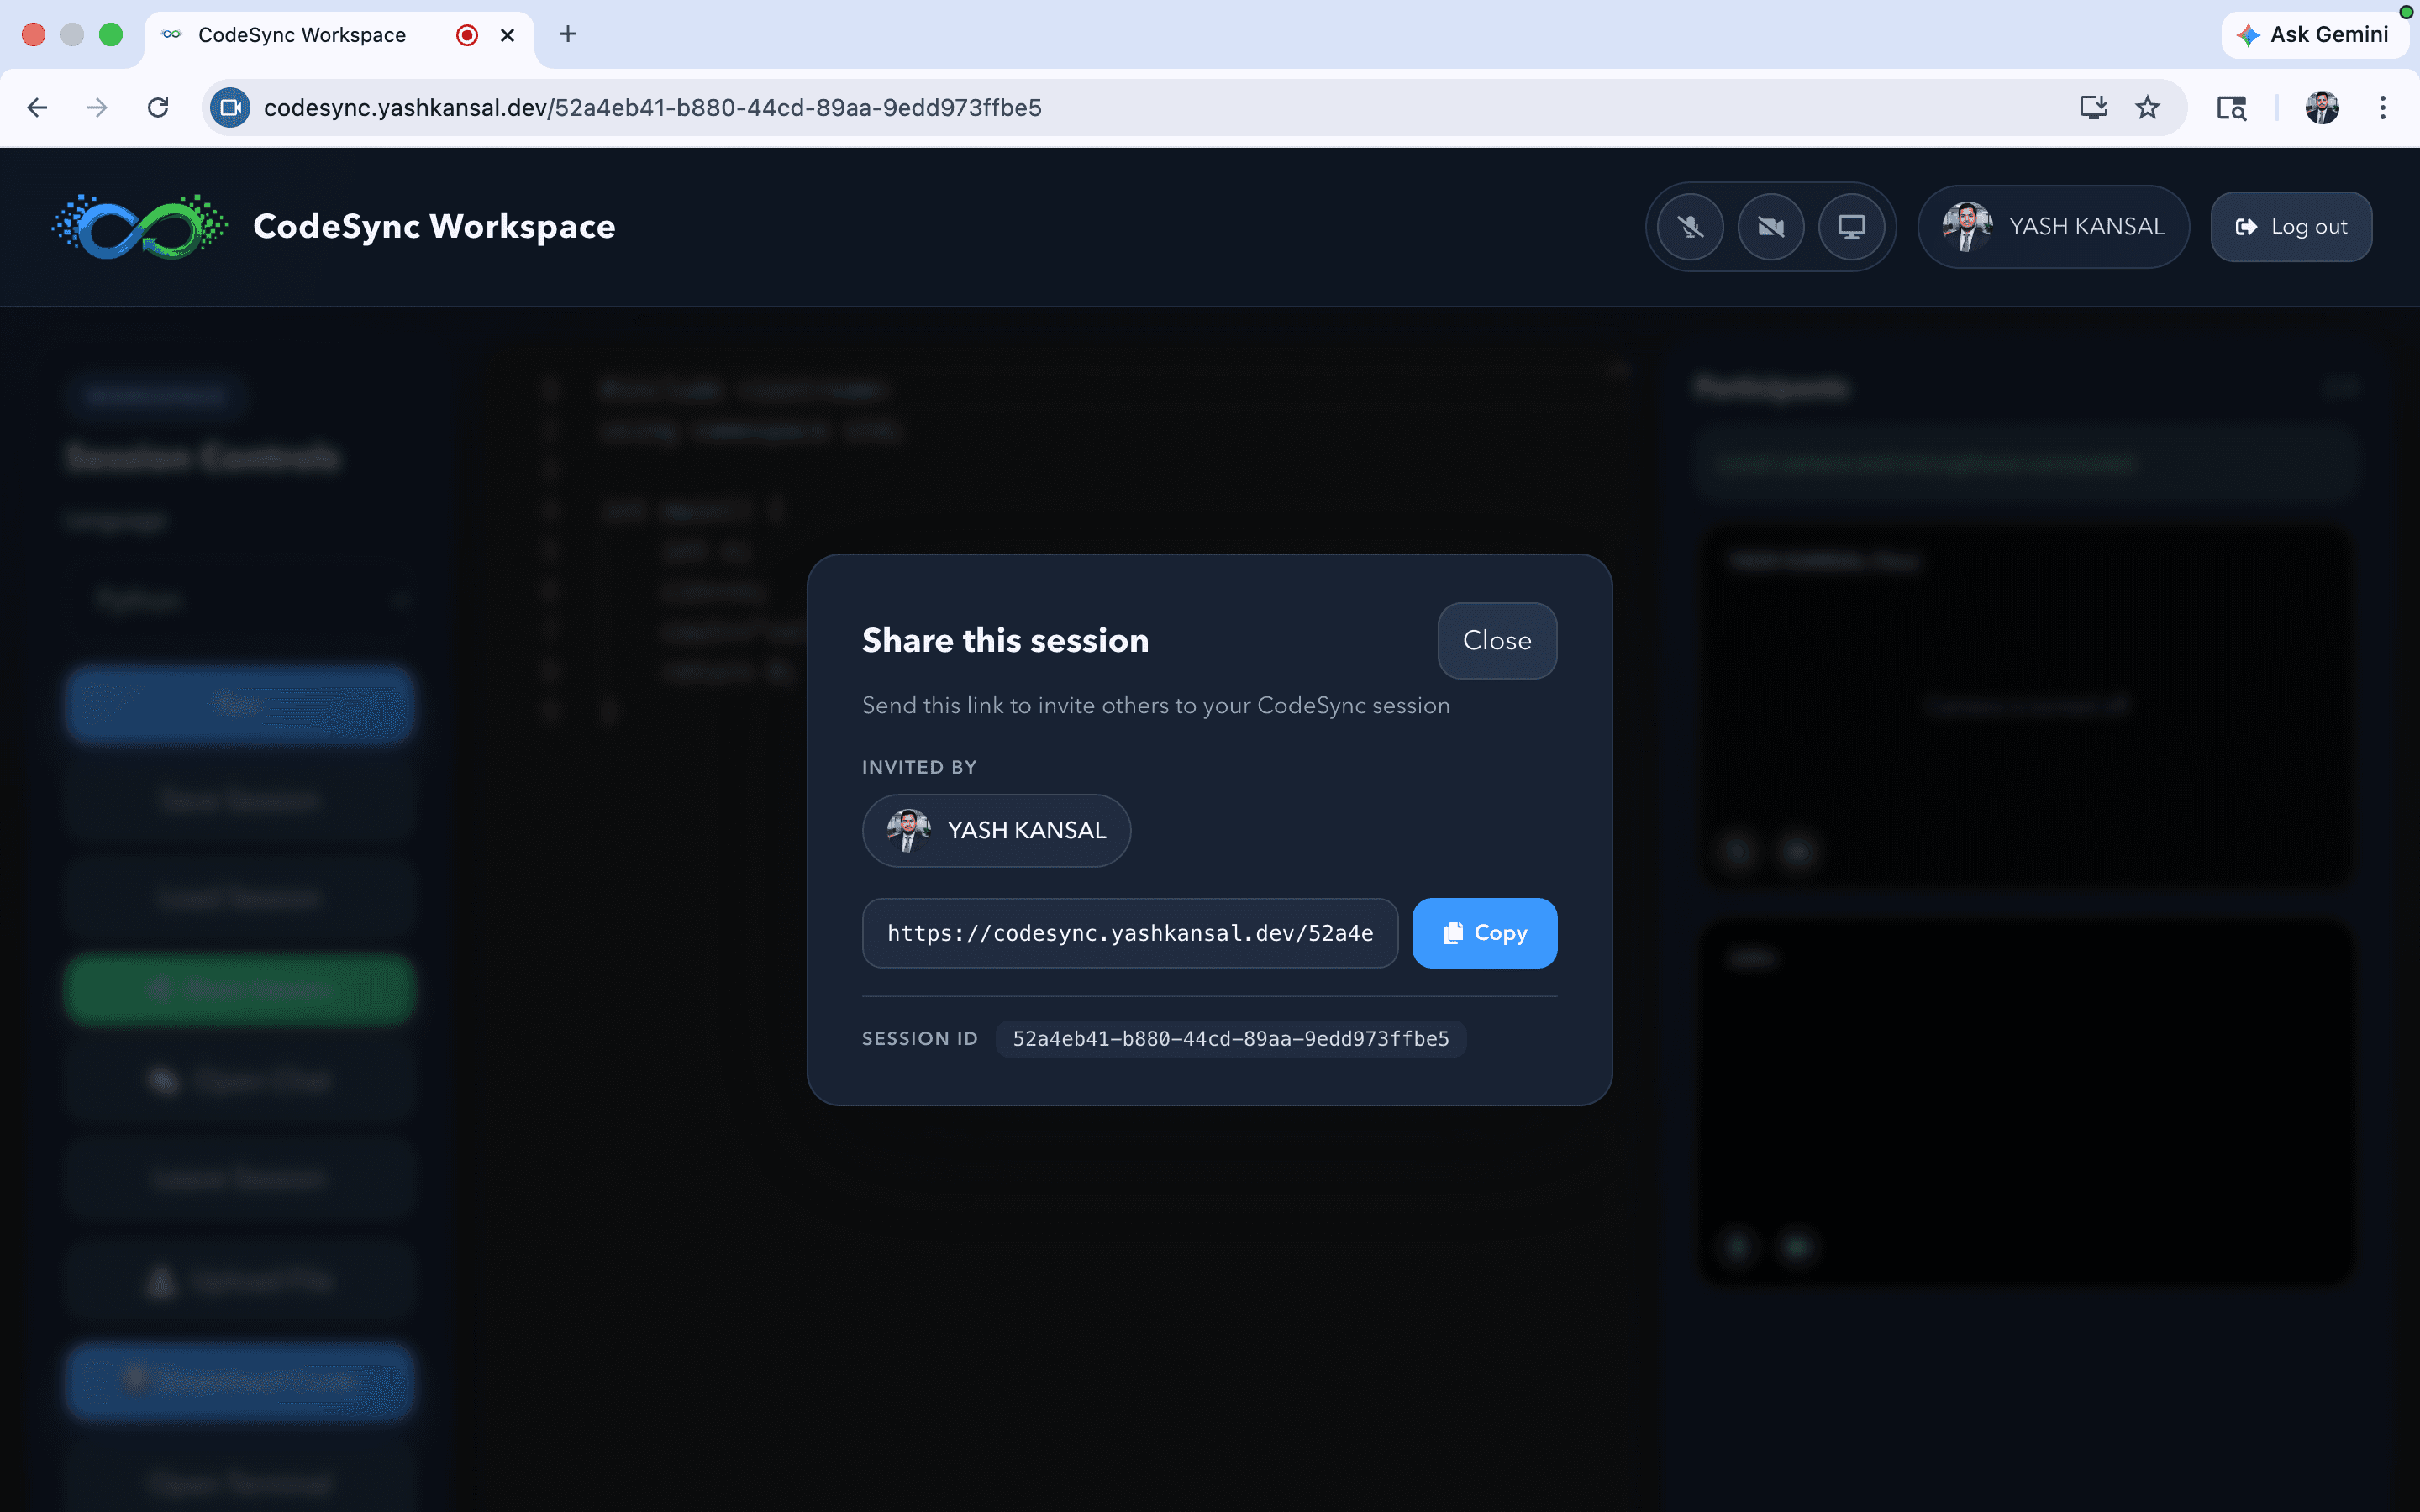Log out of CodeSync Workspace
Screen dimensions: 2420x1512
(2291, 227)
